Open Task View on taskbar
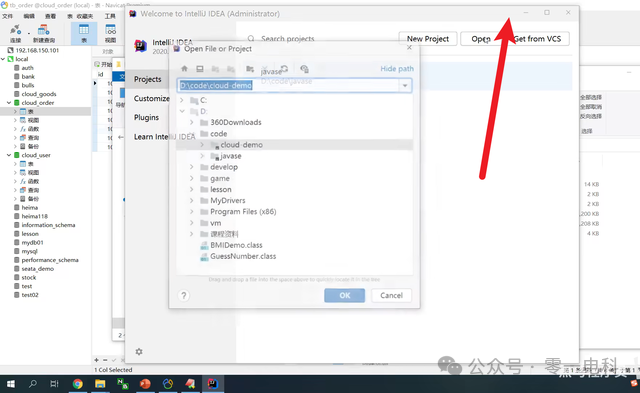 coord(54,384)
